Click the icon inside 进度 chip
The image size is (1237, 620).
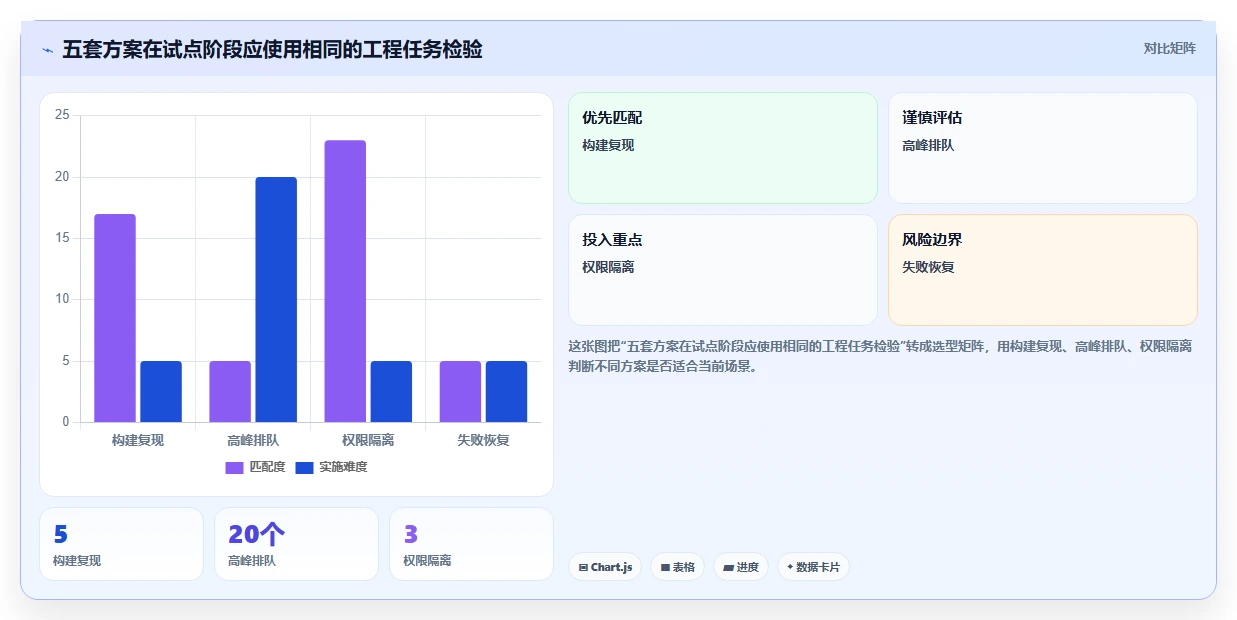[728, 567]
